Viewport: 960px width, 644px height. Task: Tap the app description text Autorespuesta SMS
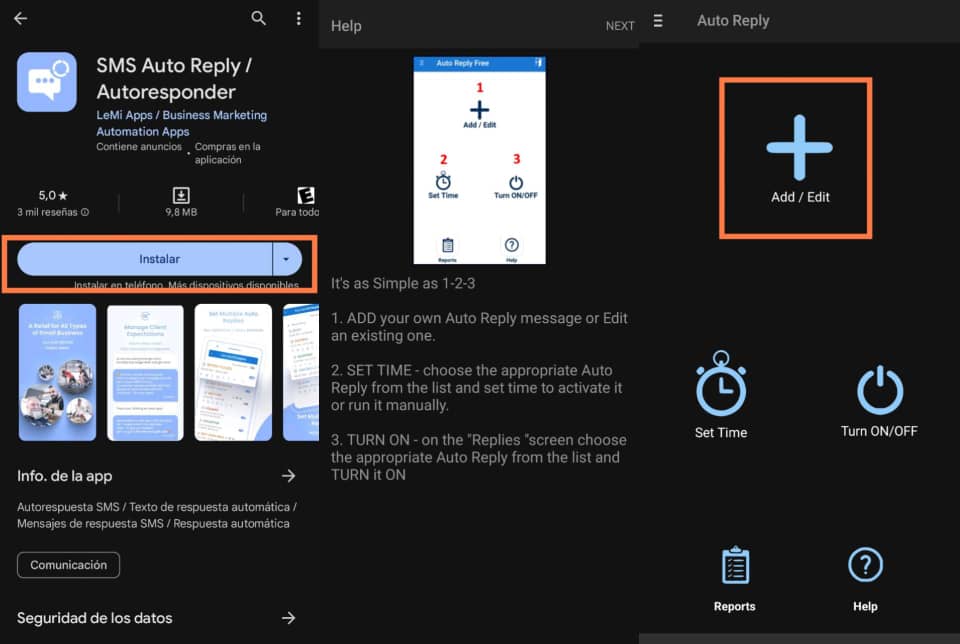point(157,515)
